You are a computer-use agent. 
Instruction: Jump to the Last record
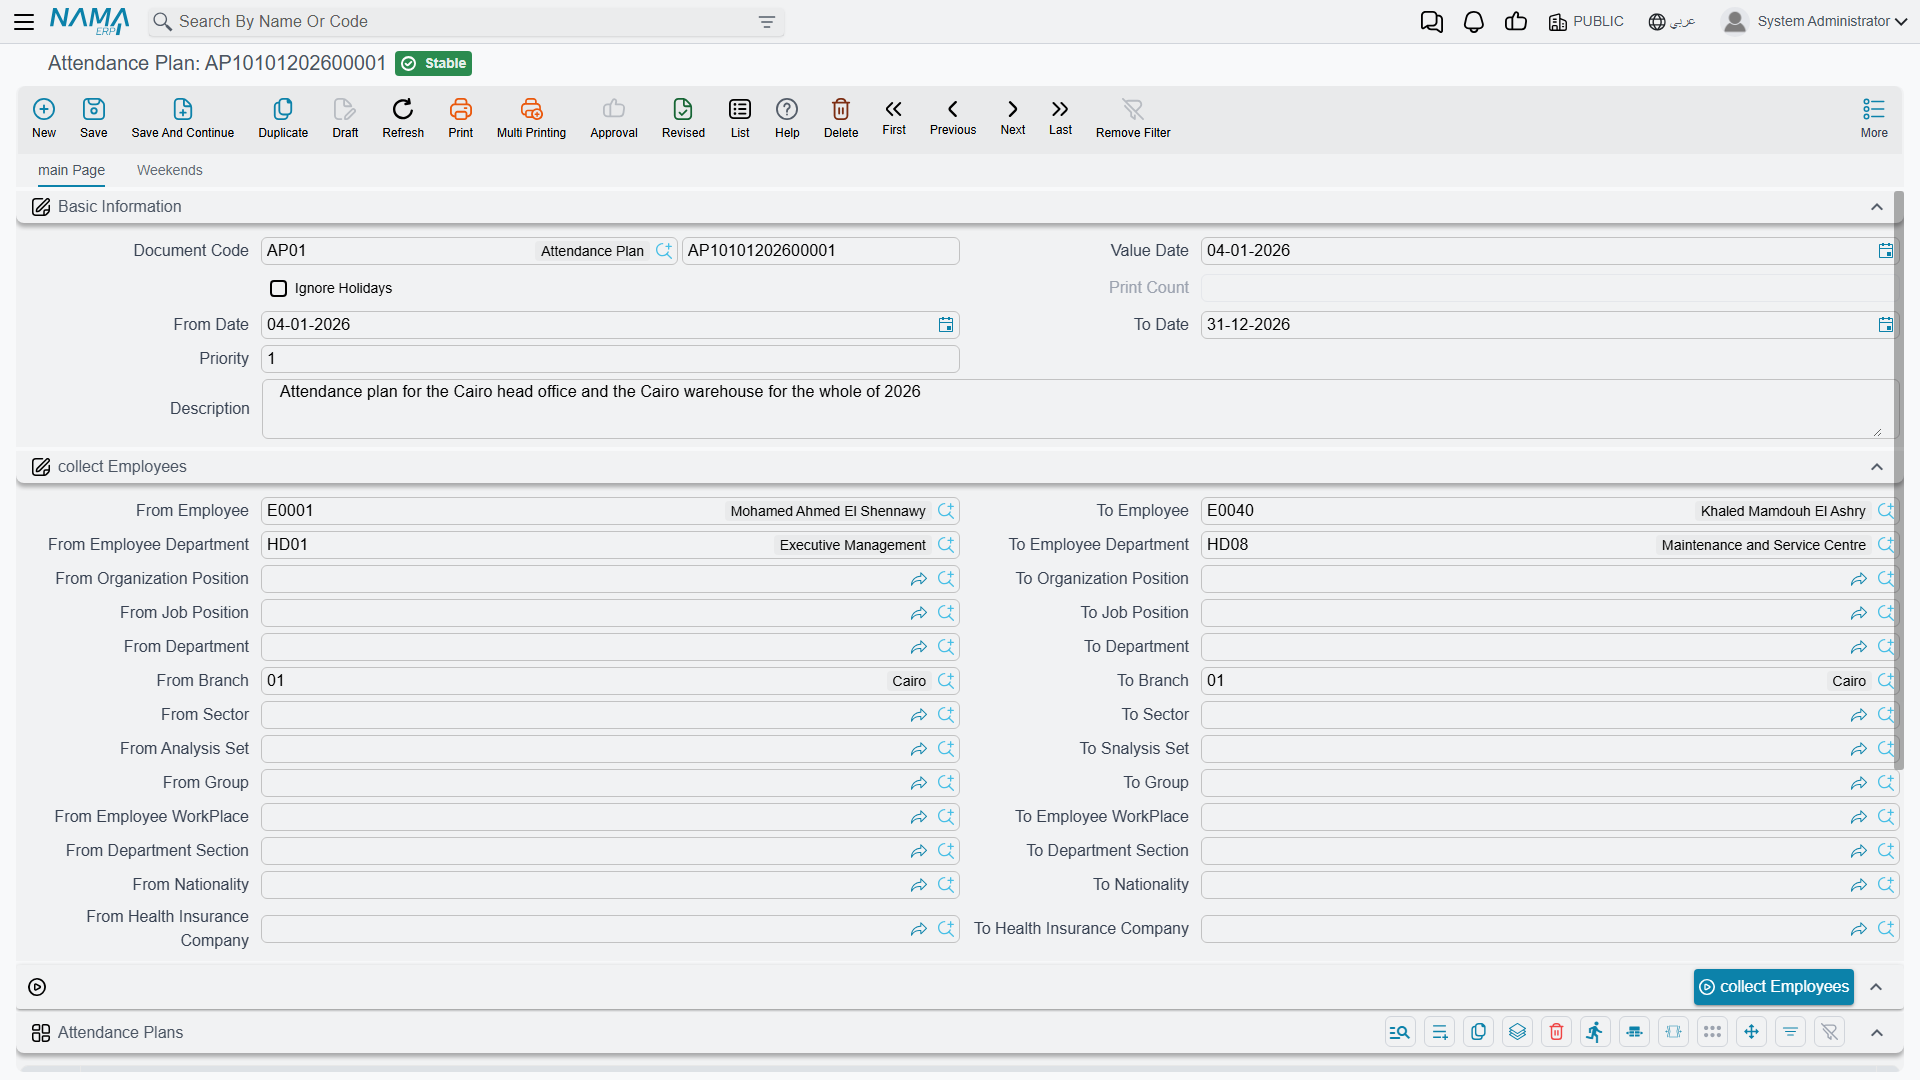[x=1060, y=117]
